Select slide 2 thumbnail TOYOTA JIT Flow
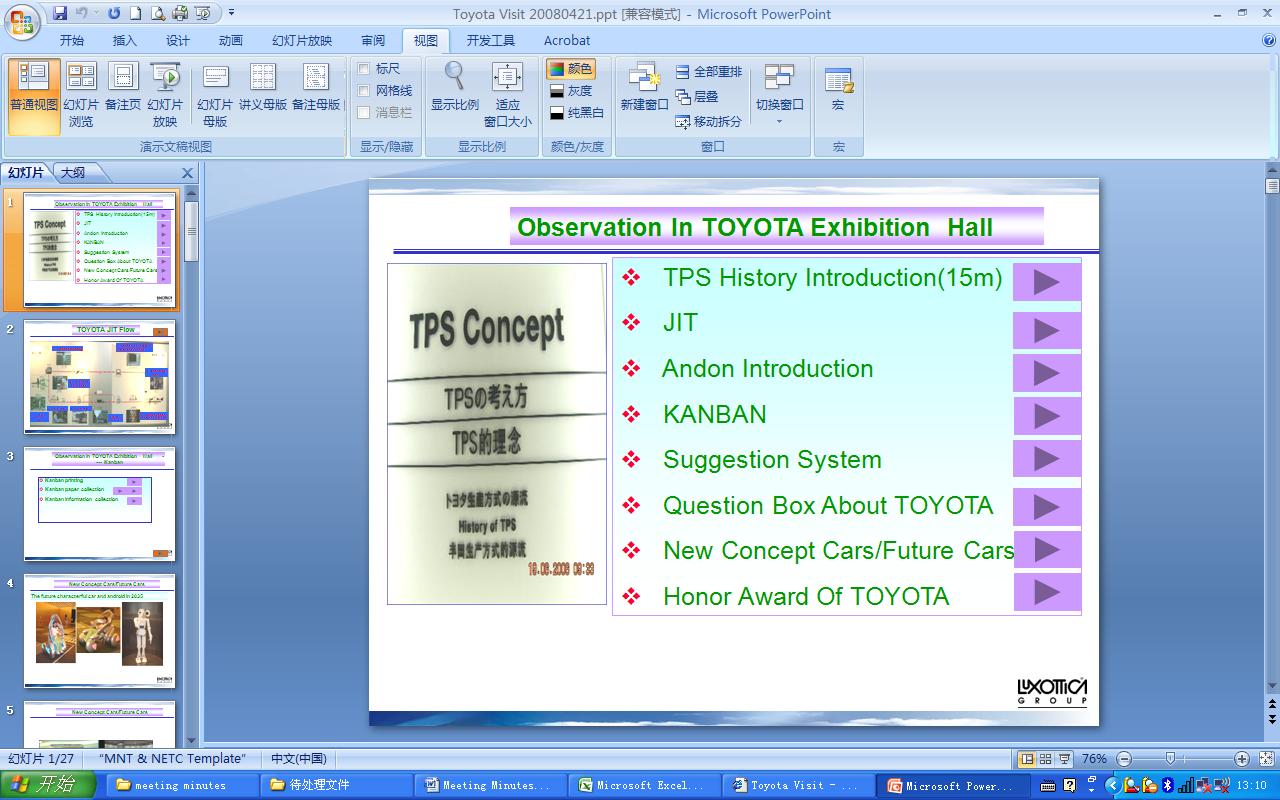Image resolution: width=1280 pixels, height=800 pixels. coord(99,376)
